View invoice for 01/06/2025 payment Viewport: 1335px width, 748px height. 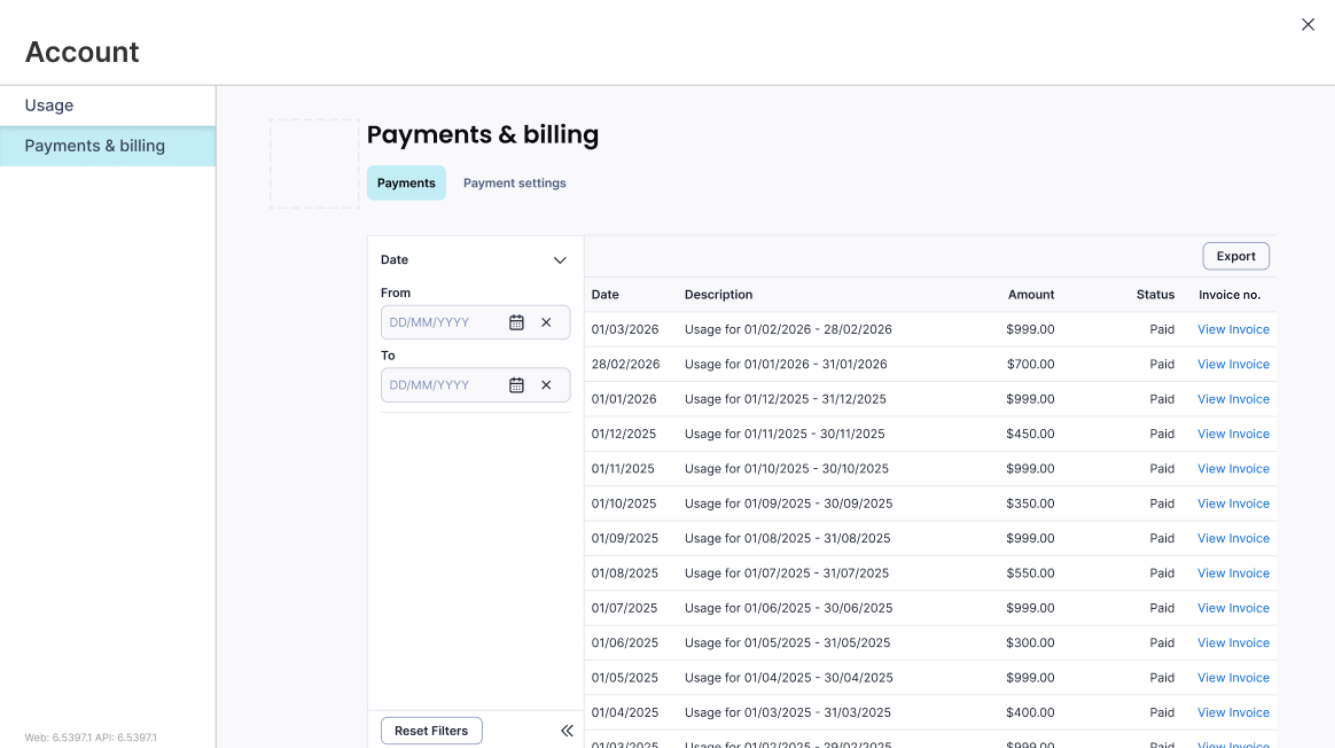[x=1233, y=644]
